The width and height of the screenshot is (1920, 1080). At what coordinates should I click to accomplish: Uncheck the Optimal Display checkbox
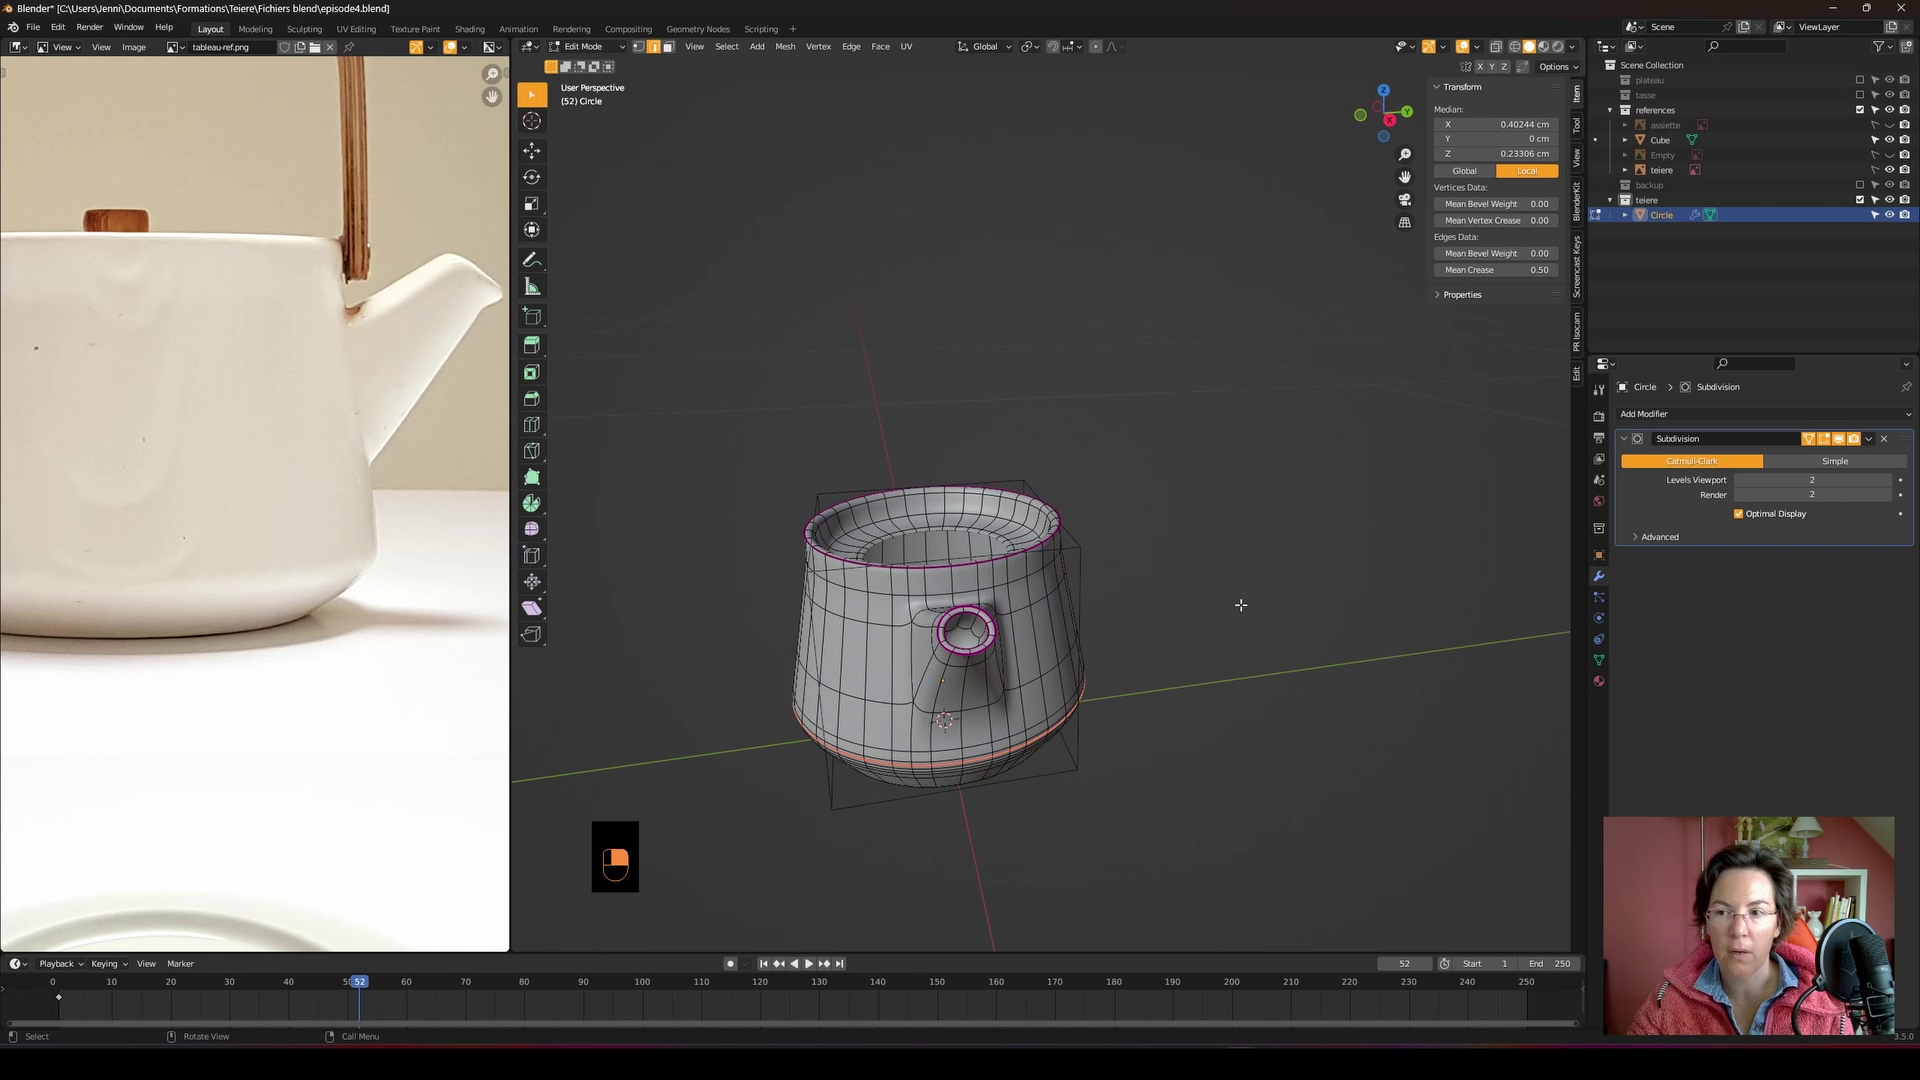(x=1738, y=514)
